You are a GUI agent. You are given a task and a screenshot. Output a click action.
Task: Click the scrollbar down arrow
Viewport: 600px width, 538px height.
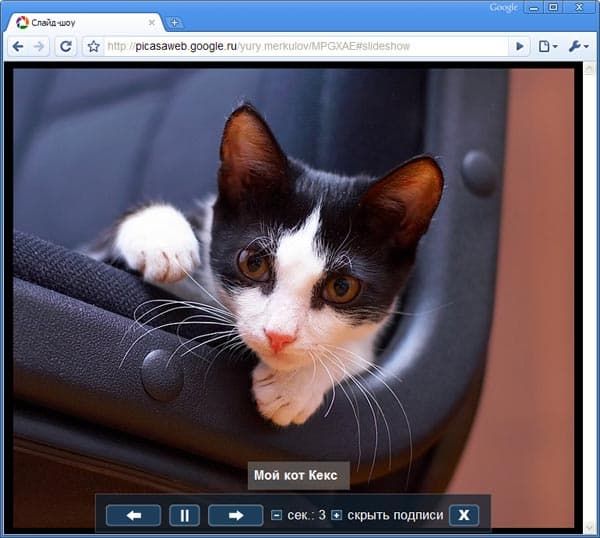[x=589, y=527]
